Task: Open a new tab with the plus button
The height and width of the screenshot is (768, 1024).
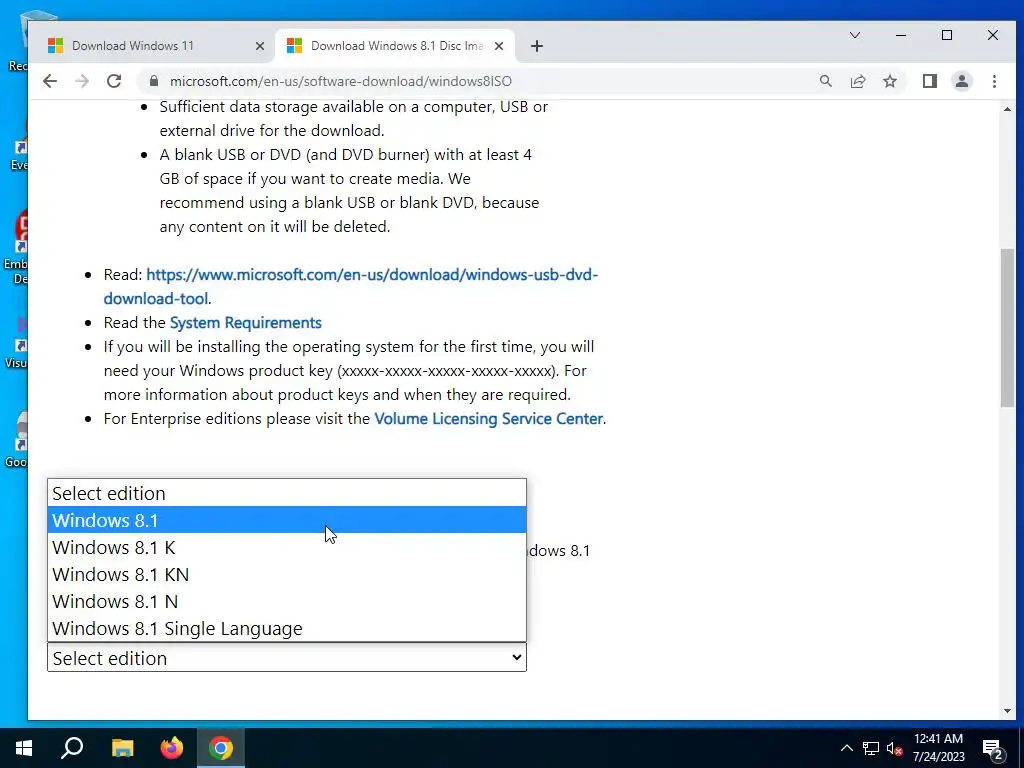Action: (x=536, y=46)
